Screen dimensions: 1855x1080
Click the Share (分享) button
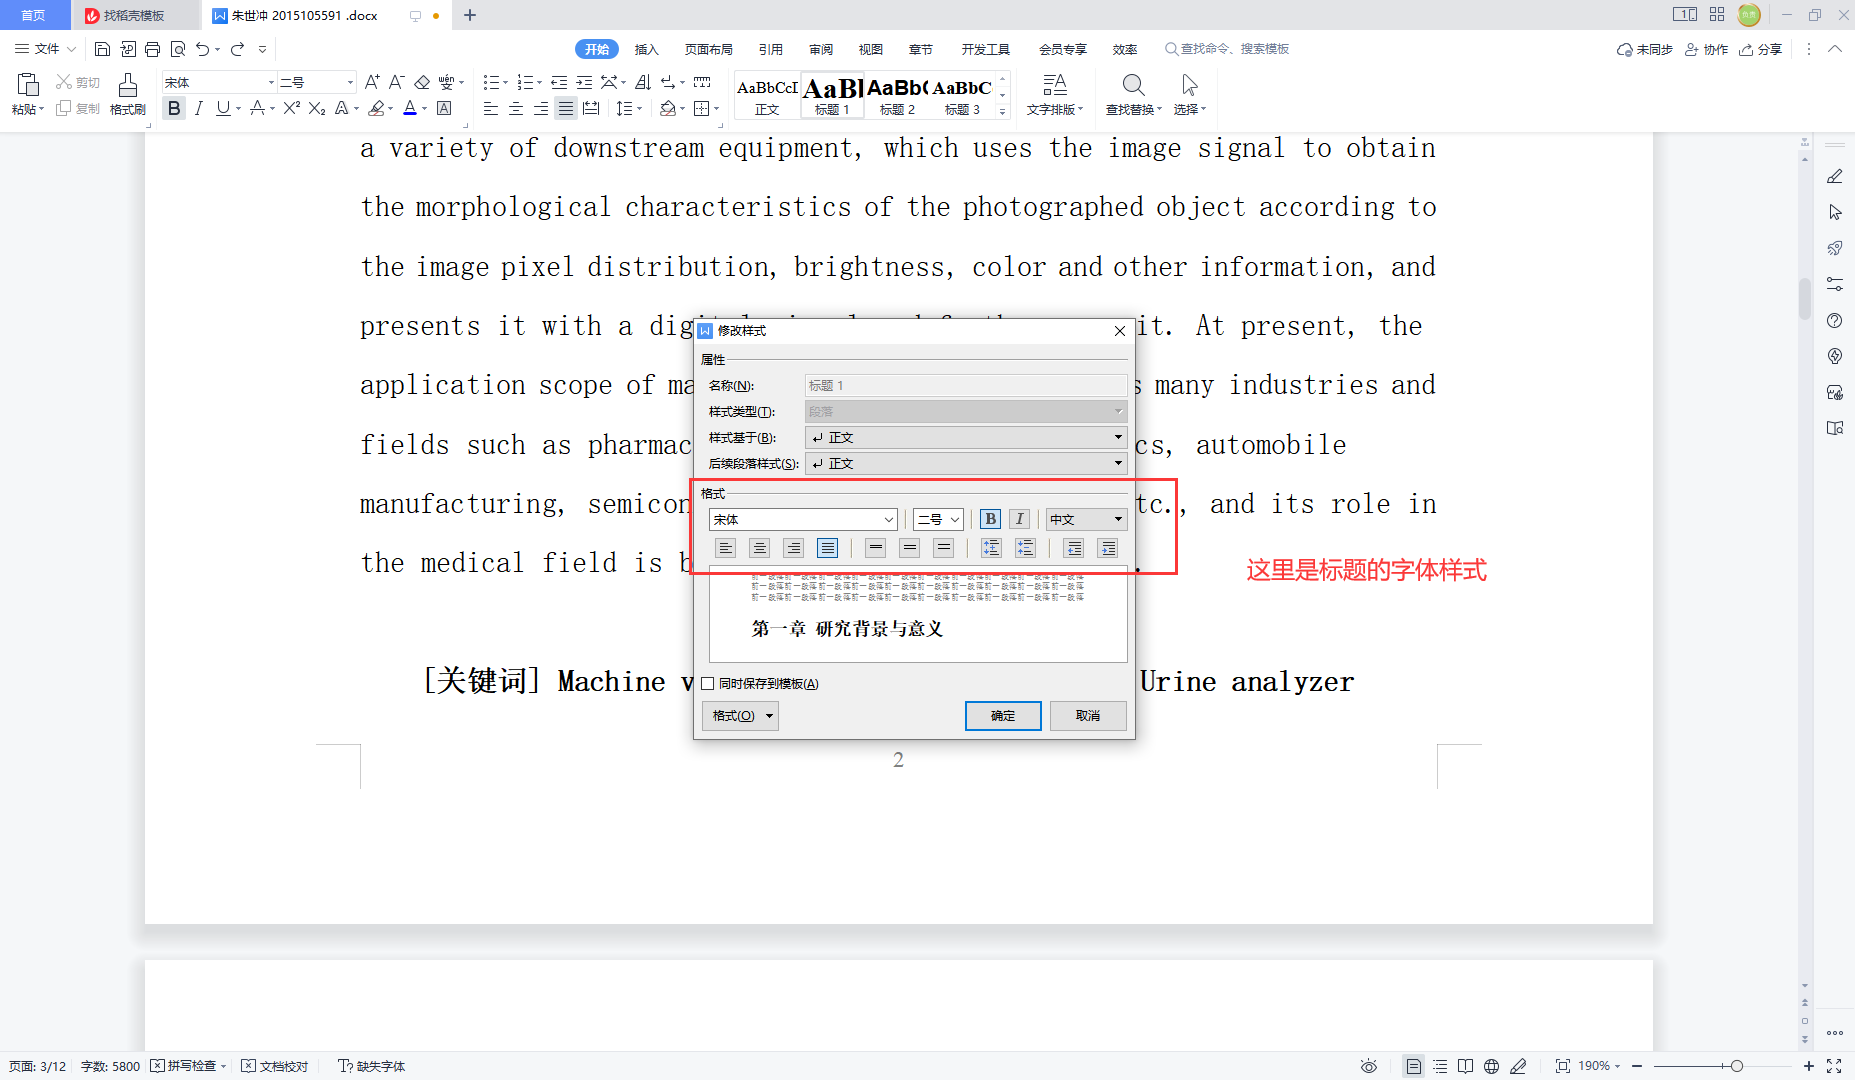[1761, 49]
